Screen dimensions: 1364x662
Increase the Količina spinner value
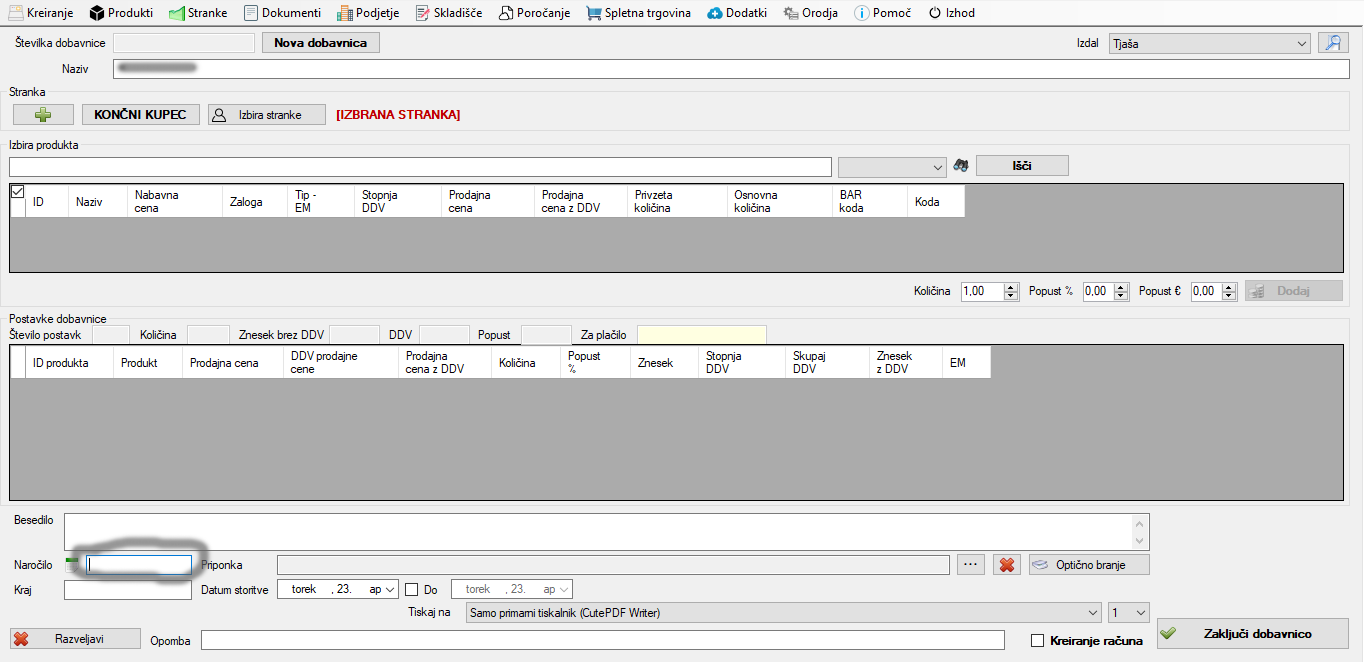1011,287
